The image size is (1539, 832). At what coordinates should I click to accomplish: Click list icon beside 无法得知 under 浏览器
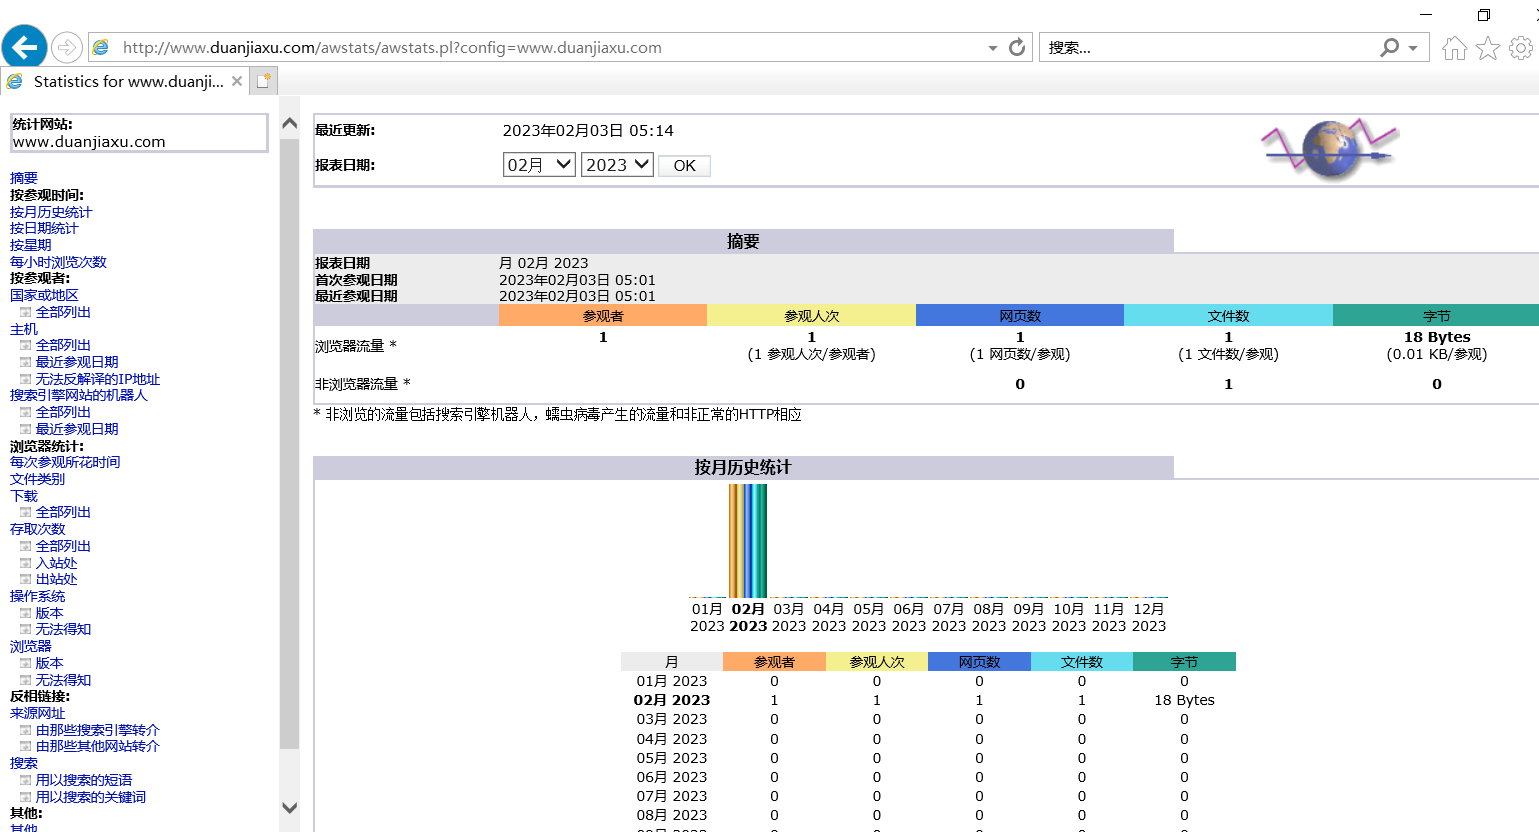tap(26, 680)
